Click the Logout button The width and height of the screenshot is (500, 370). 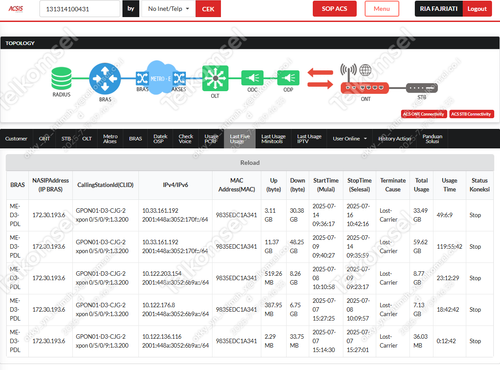[477, 9]
